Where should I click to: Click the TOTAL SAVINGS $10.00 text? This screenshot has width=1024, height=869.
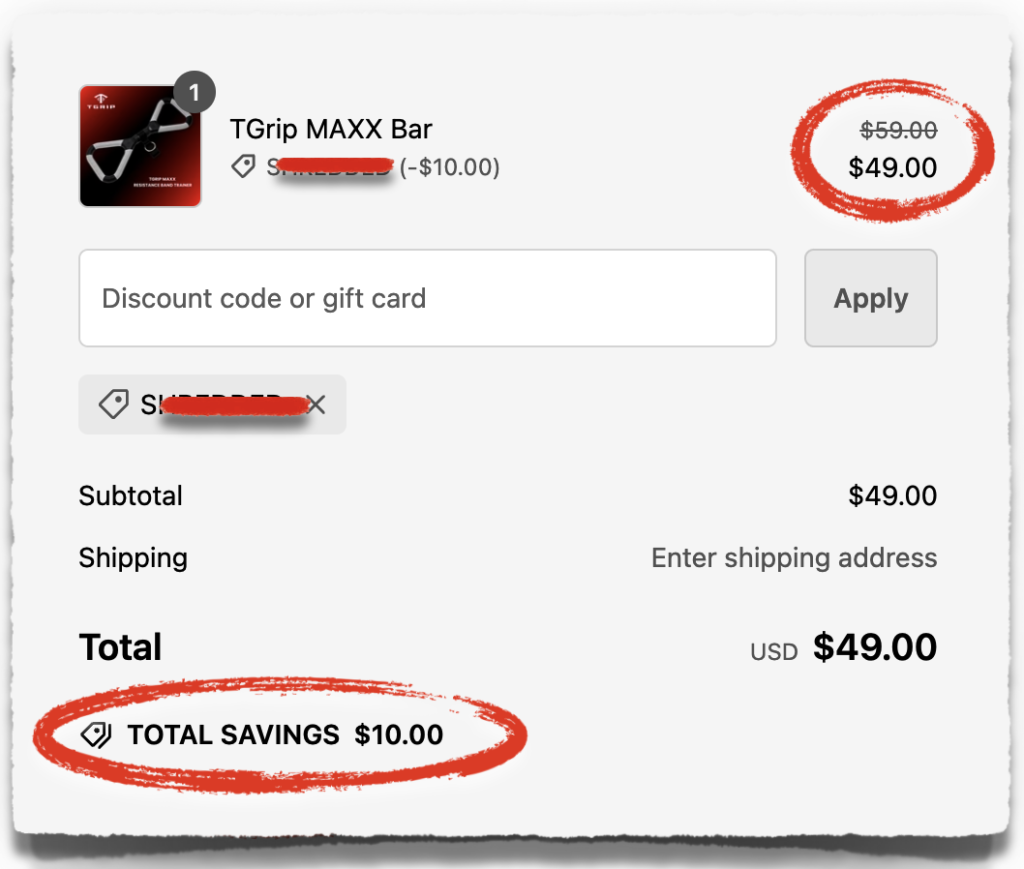click(285, 735)
